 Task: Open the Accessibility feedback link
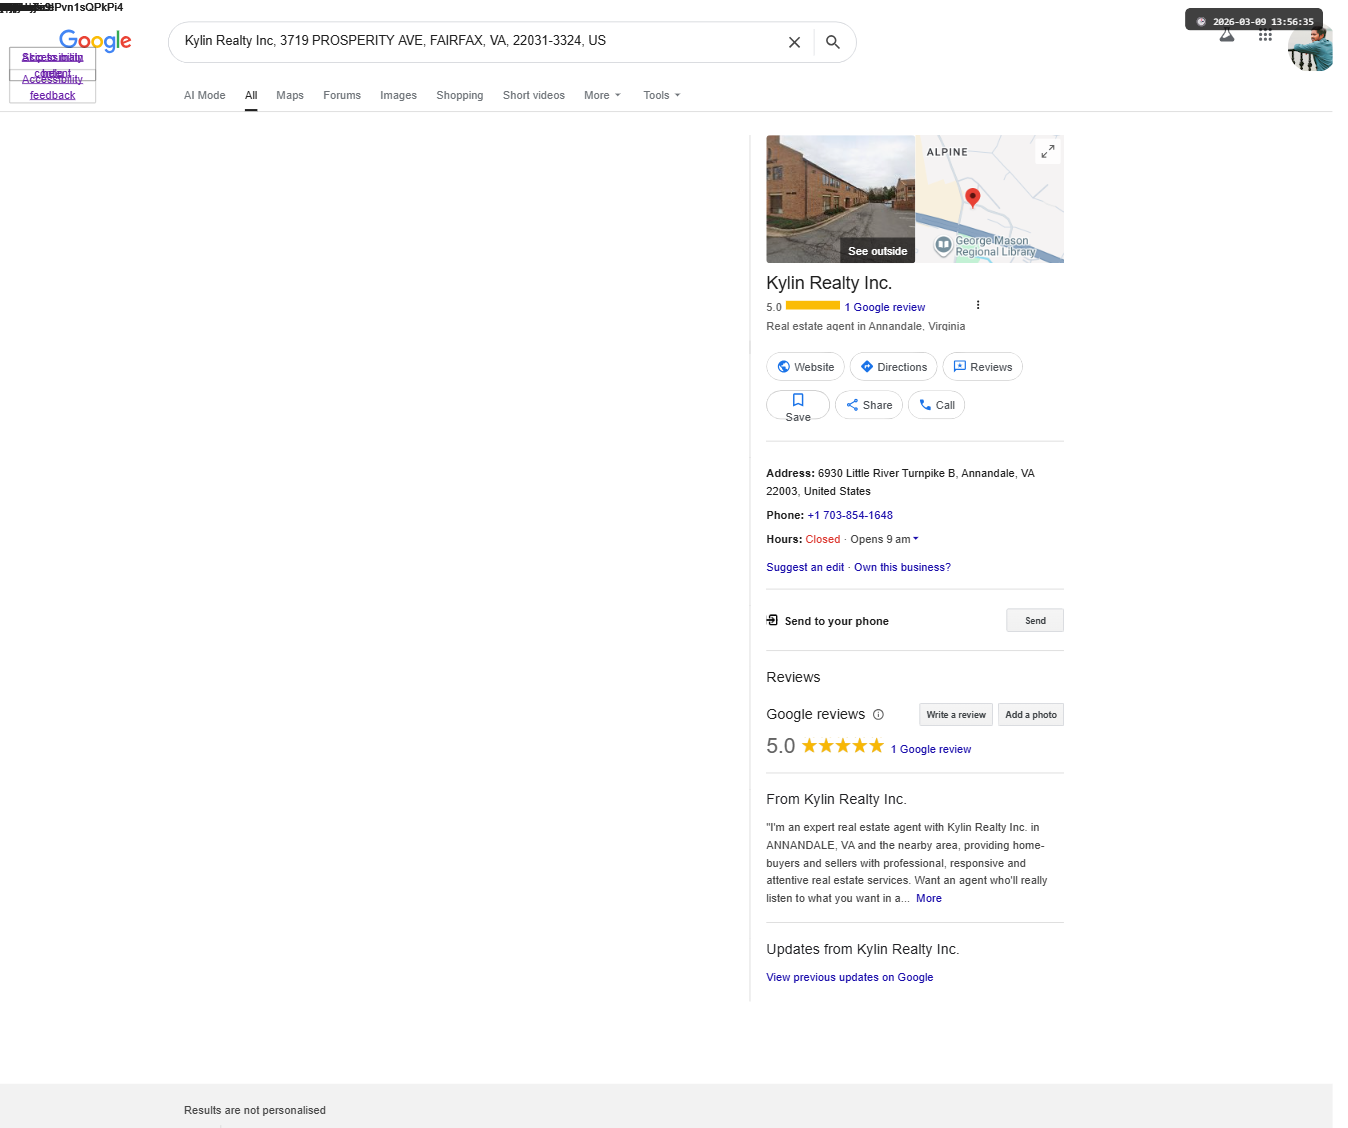coord(53,87)
